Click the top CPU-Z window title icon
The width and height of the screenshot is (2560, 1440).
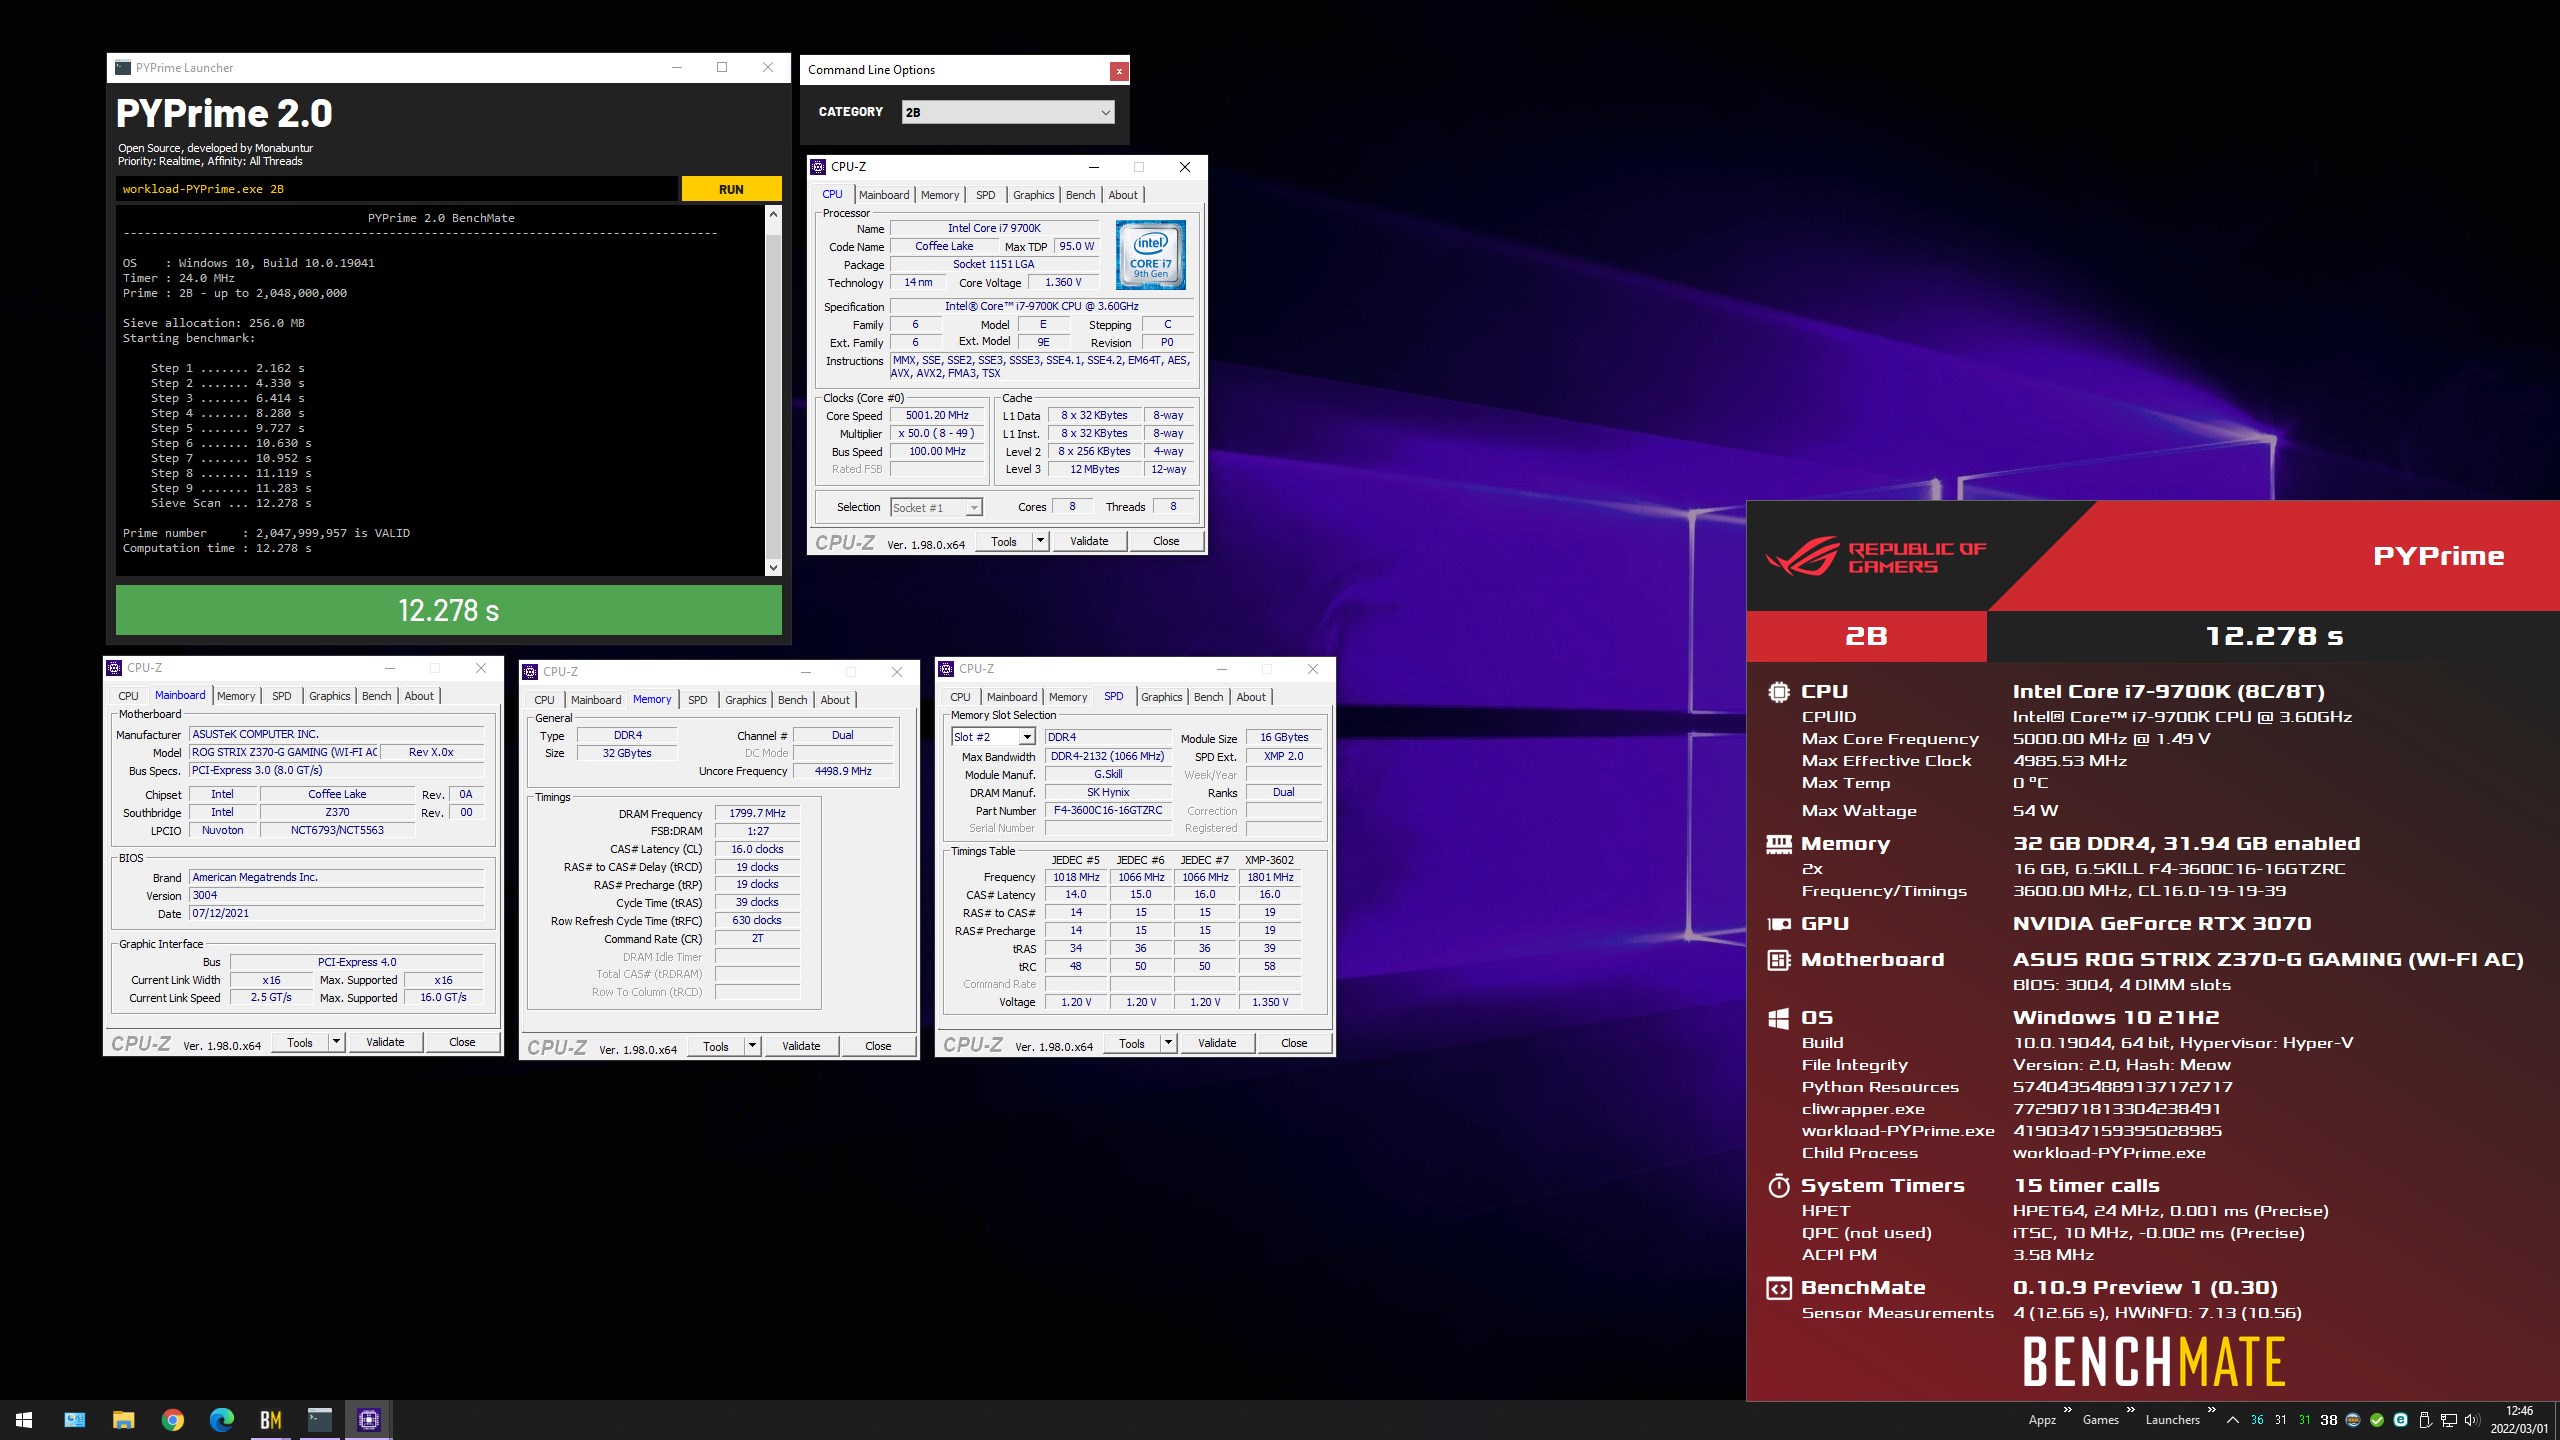pyautogui.click(x=818, y=167)
